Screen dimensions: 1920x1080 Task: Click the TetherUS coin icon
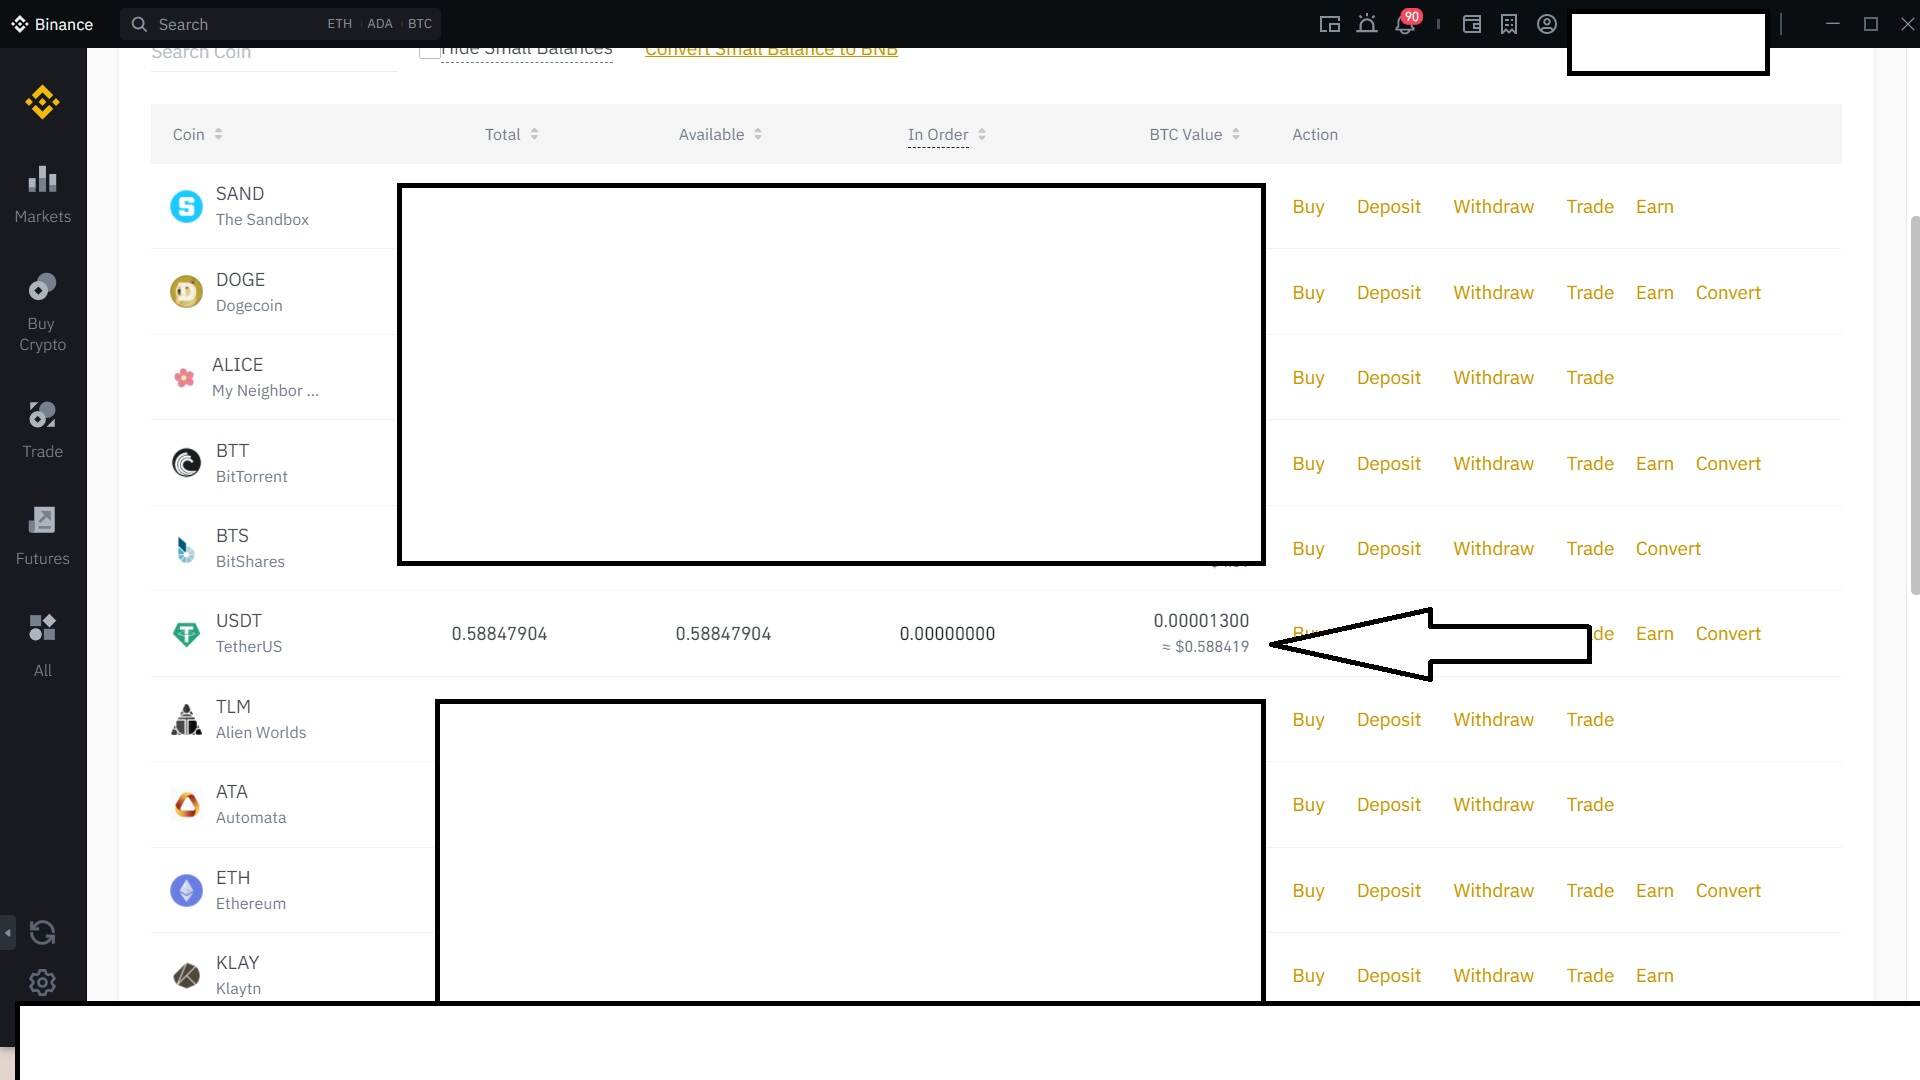tap(186, 634)
